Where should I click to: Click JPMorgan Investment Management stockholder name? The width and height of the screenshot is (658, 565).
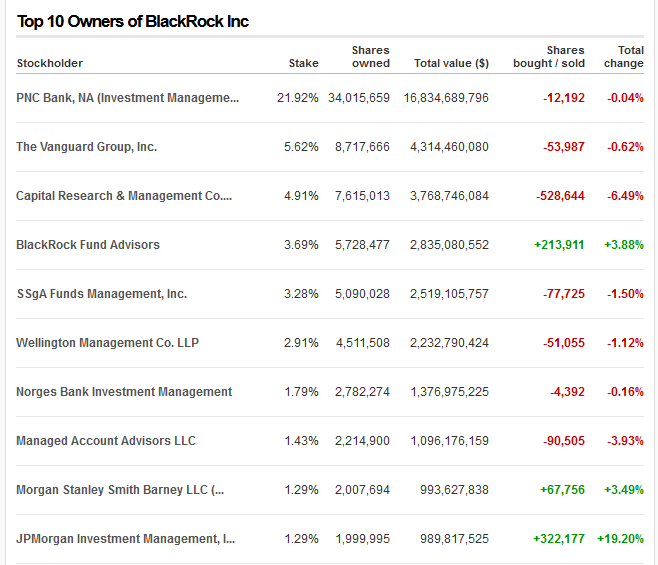126,539
